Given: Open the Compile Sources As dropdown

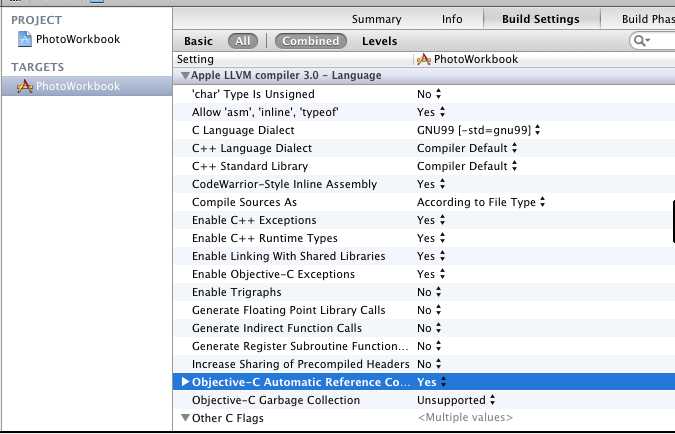Looking at the screenshot, I should [481, 202].
